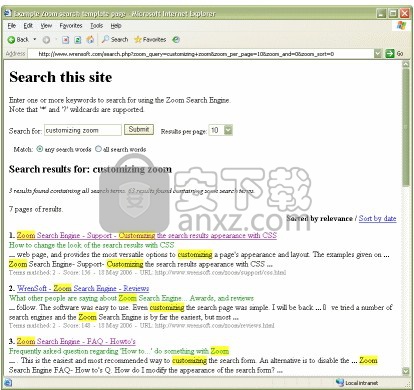Image resolution: width=414 pixels, height=390 pixels.
Task: Click the scrollbar down arrow
Action: tap(406, 370)
